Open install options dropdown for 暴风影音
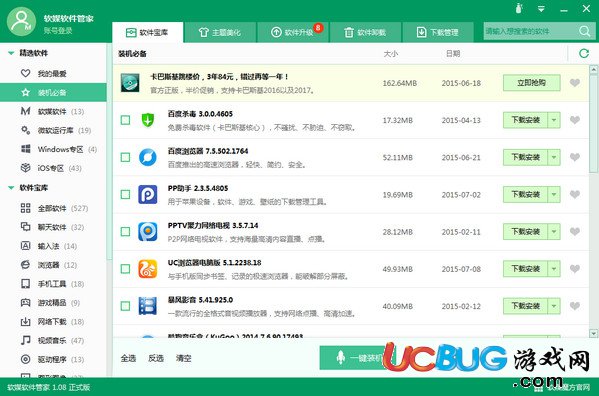This screenshot has width=599, height=396. (554, 306)
